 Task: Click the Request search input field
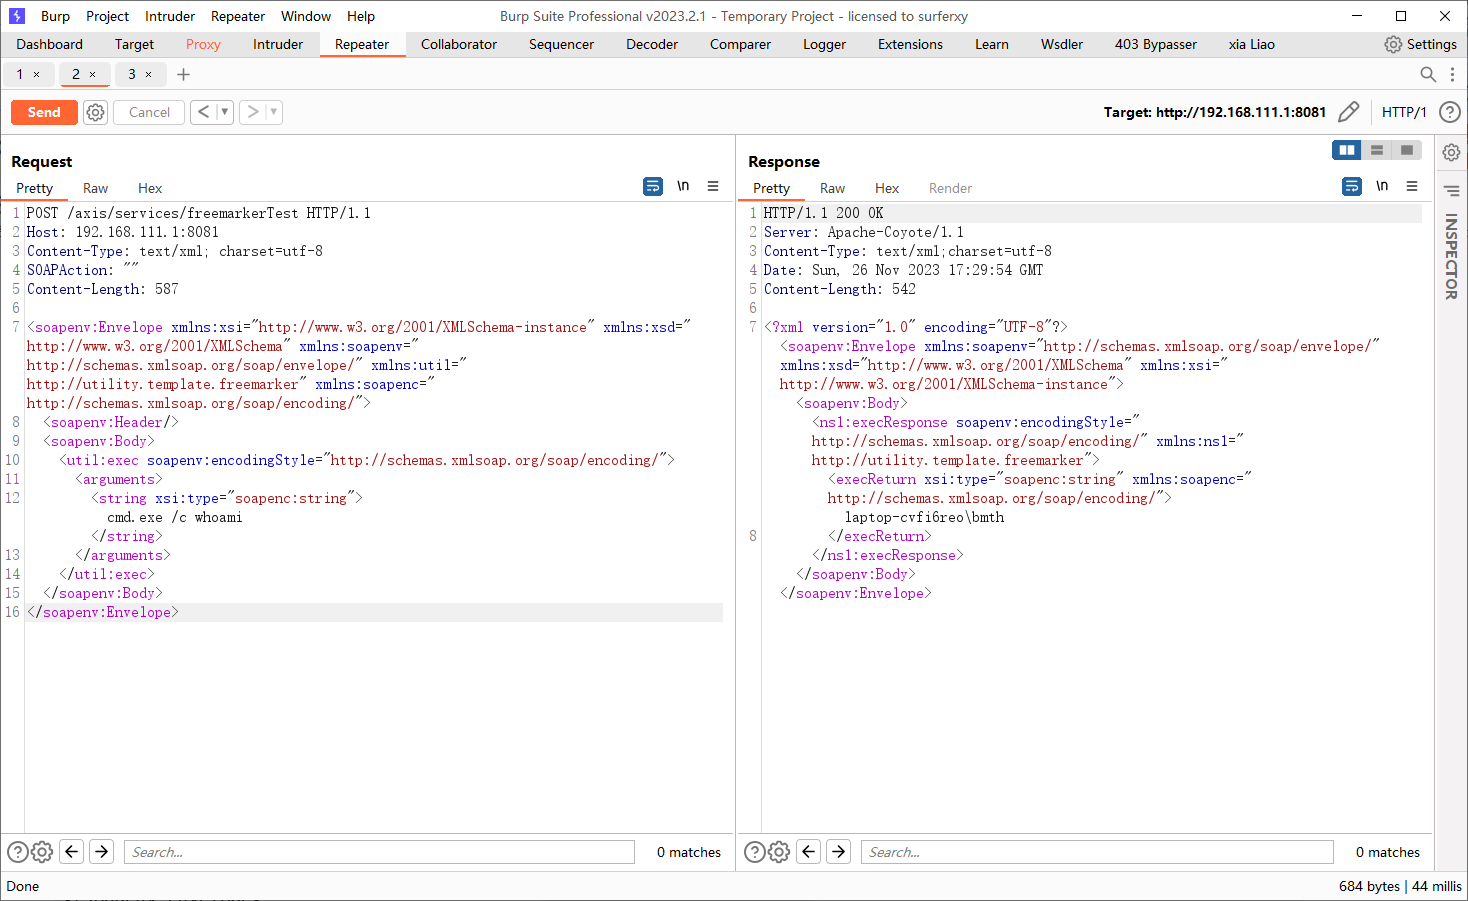pos(379,852)
